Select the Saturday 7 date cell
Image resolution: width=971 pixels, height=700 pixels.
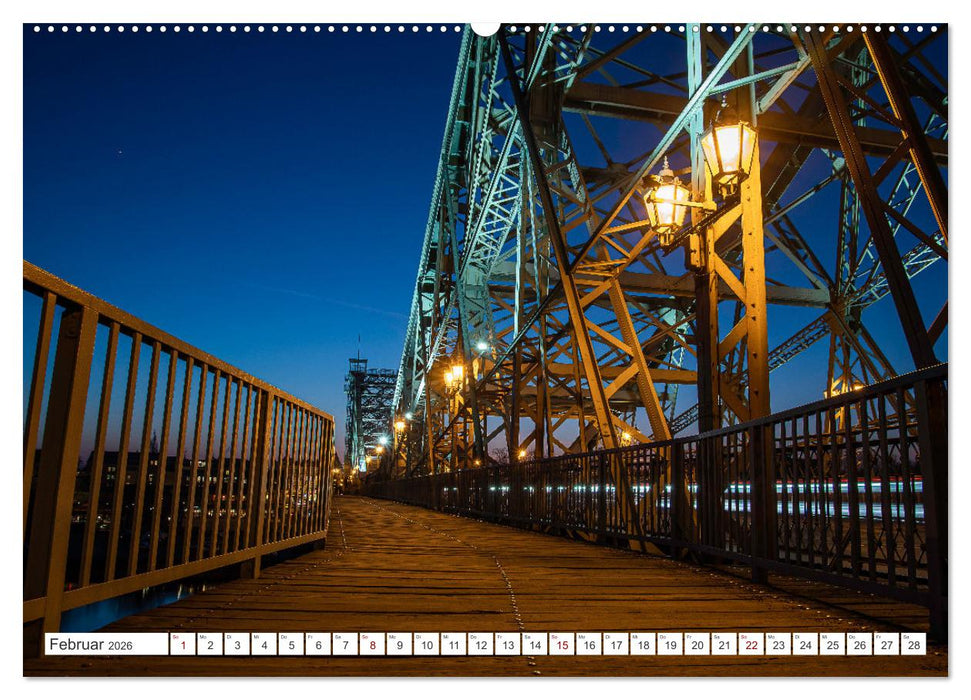[345, 643]
